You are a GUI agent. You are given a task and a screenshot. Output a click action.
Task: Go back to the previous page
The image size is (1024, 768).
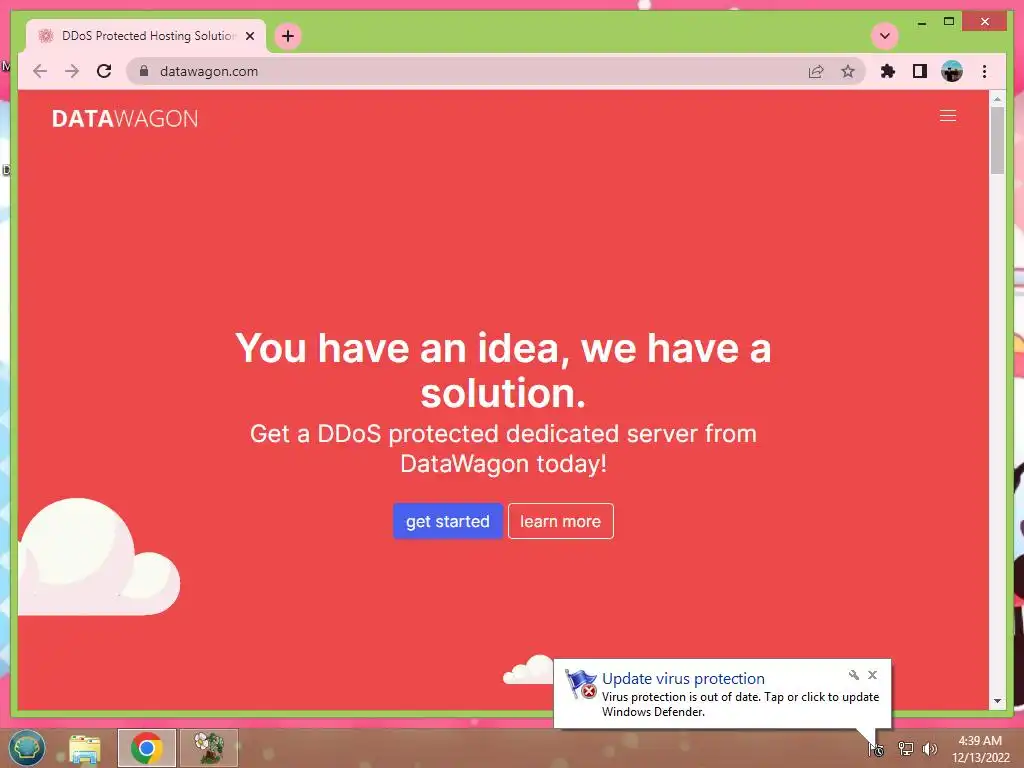(40, 71)
